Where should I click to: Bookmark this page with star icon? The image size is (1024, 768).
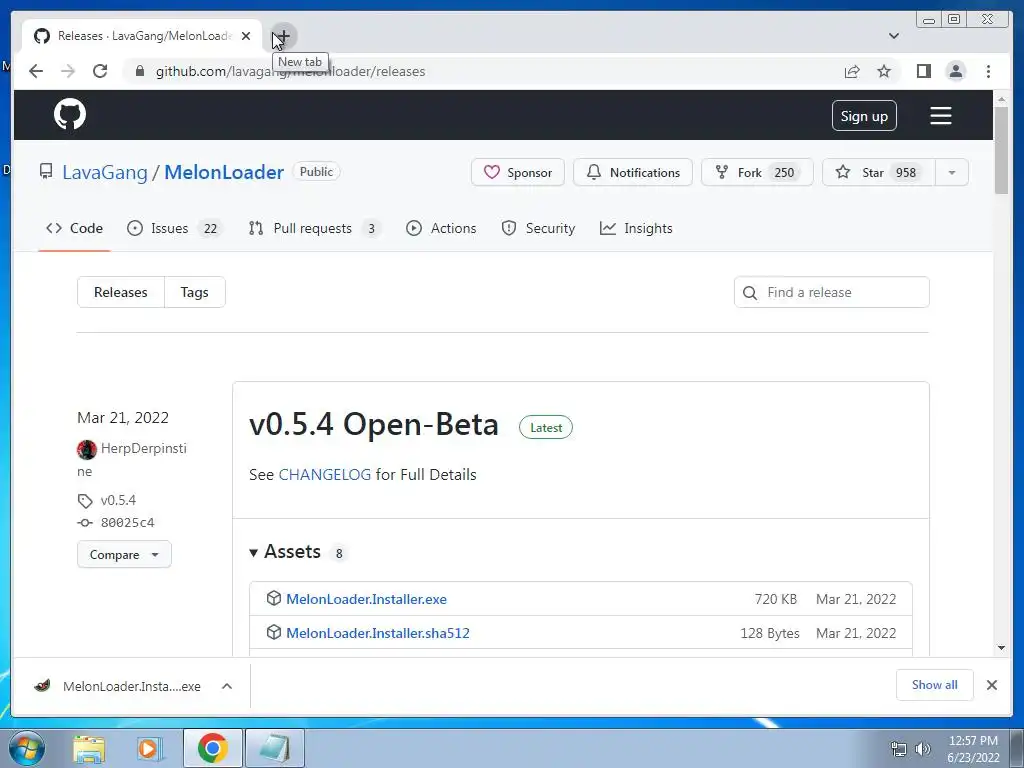pos(884,71)
